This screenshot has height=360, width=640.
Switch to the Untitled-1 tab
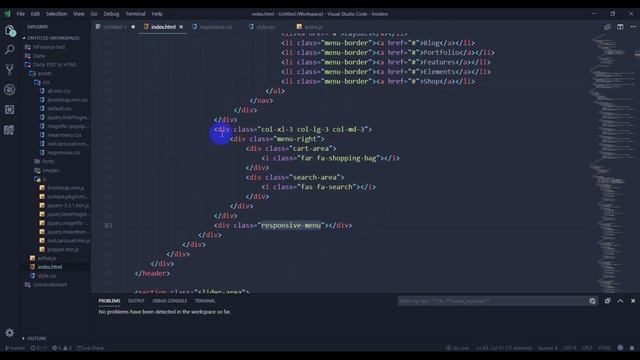click(x=115, y=27)
